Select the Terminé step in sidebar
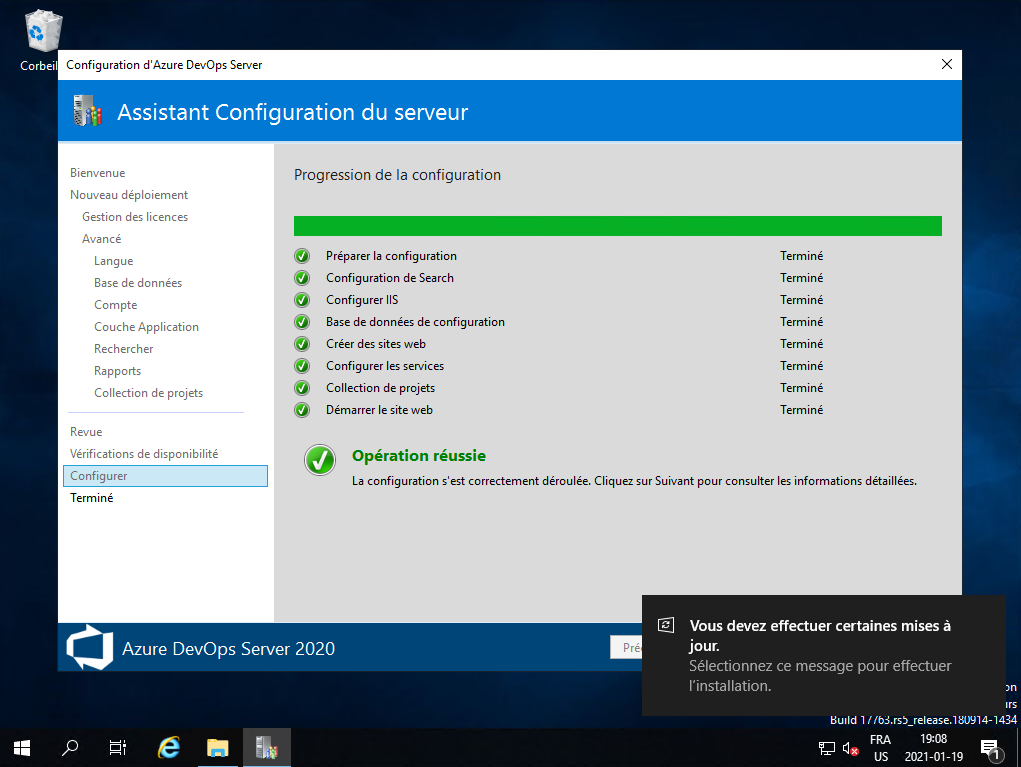The image size is (1021, 767). pos(92,498)
